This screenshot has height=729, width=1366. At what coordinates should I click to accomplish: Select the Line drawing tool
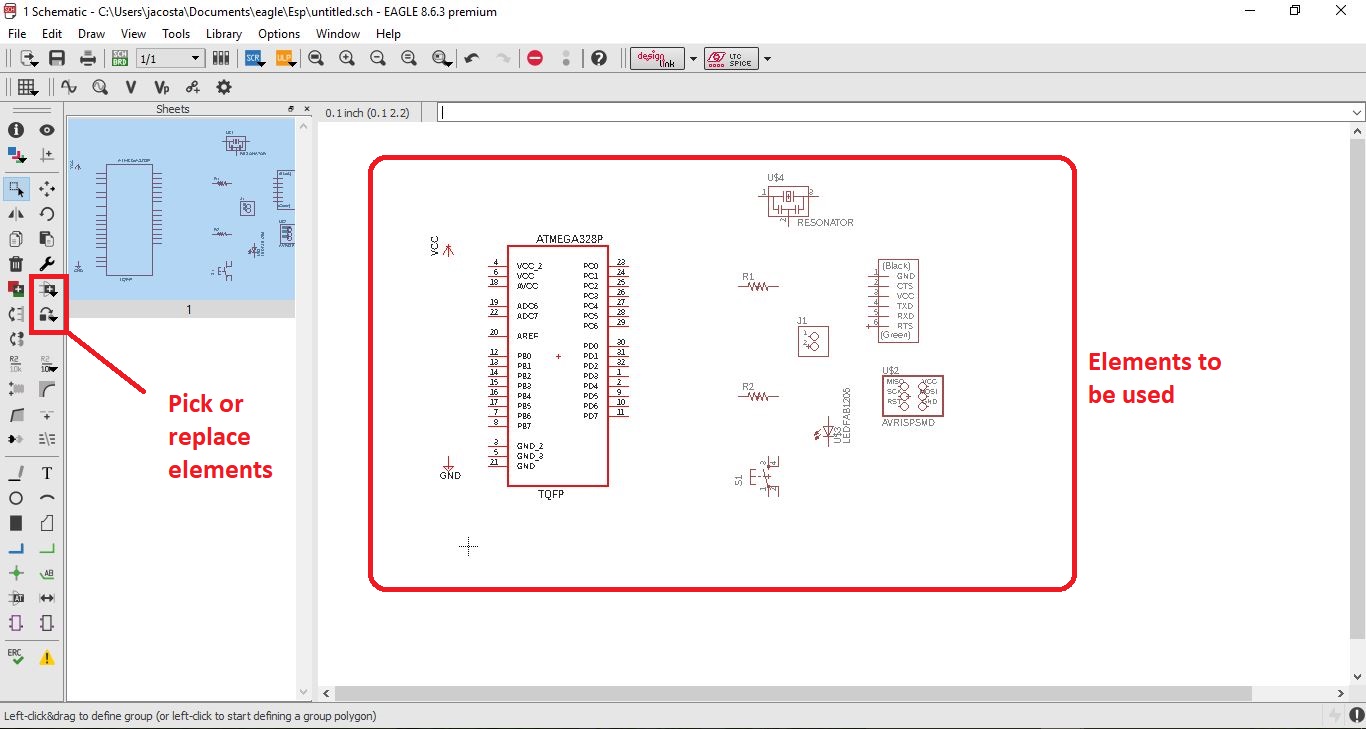[16, 473]
